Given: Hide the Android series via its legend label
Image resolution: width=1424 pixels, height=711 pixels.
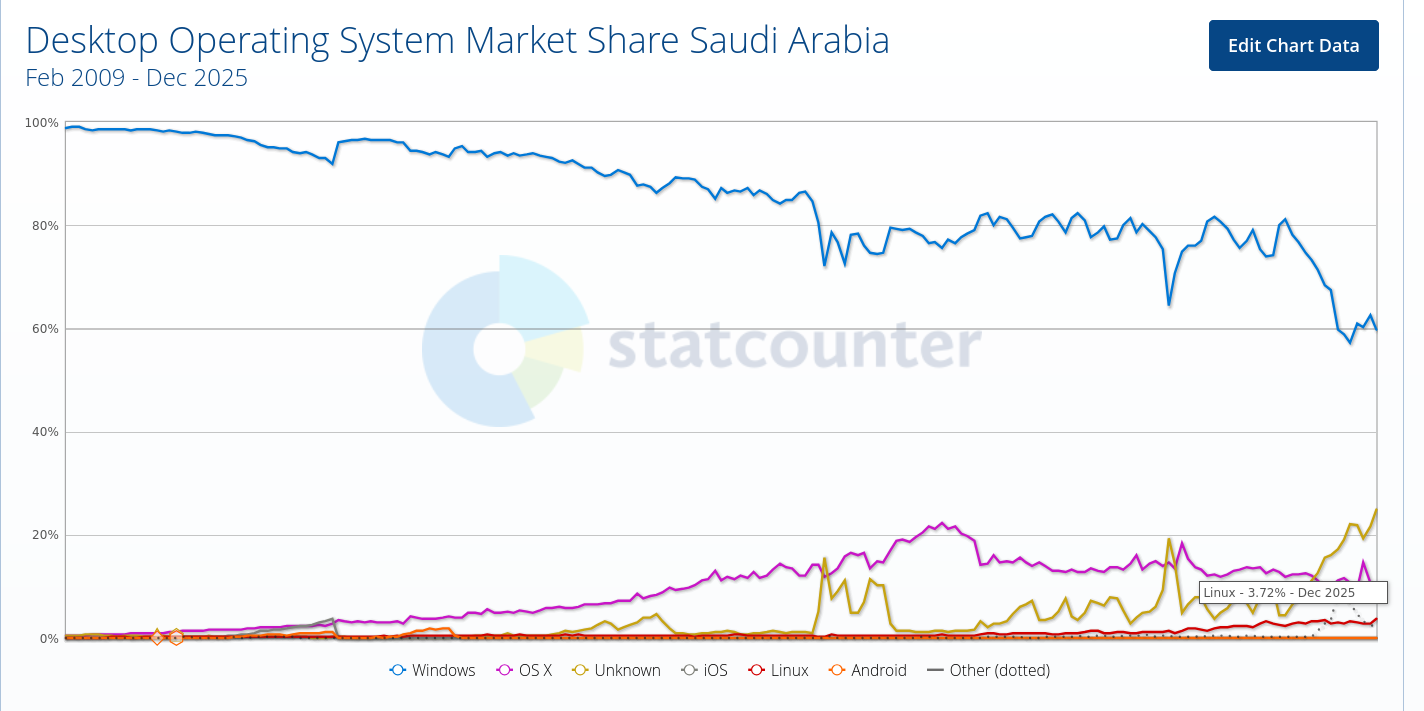Looking at the screenshot, I should click(878, 671).
